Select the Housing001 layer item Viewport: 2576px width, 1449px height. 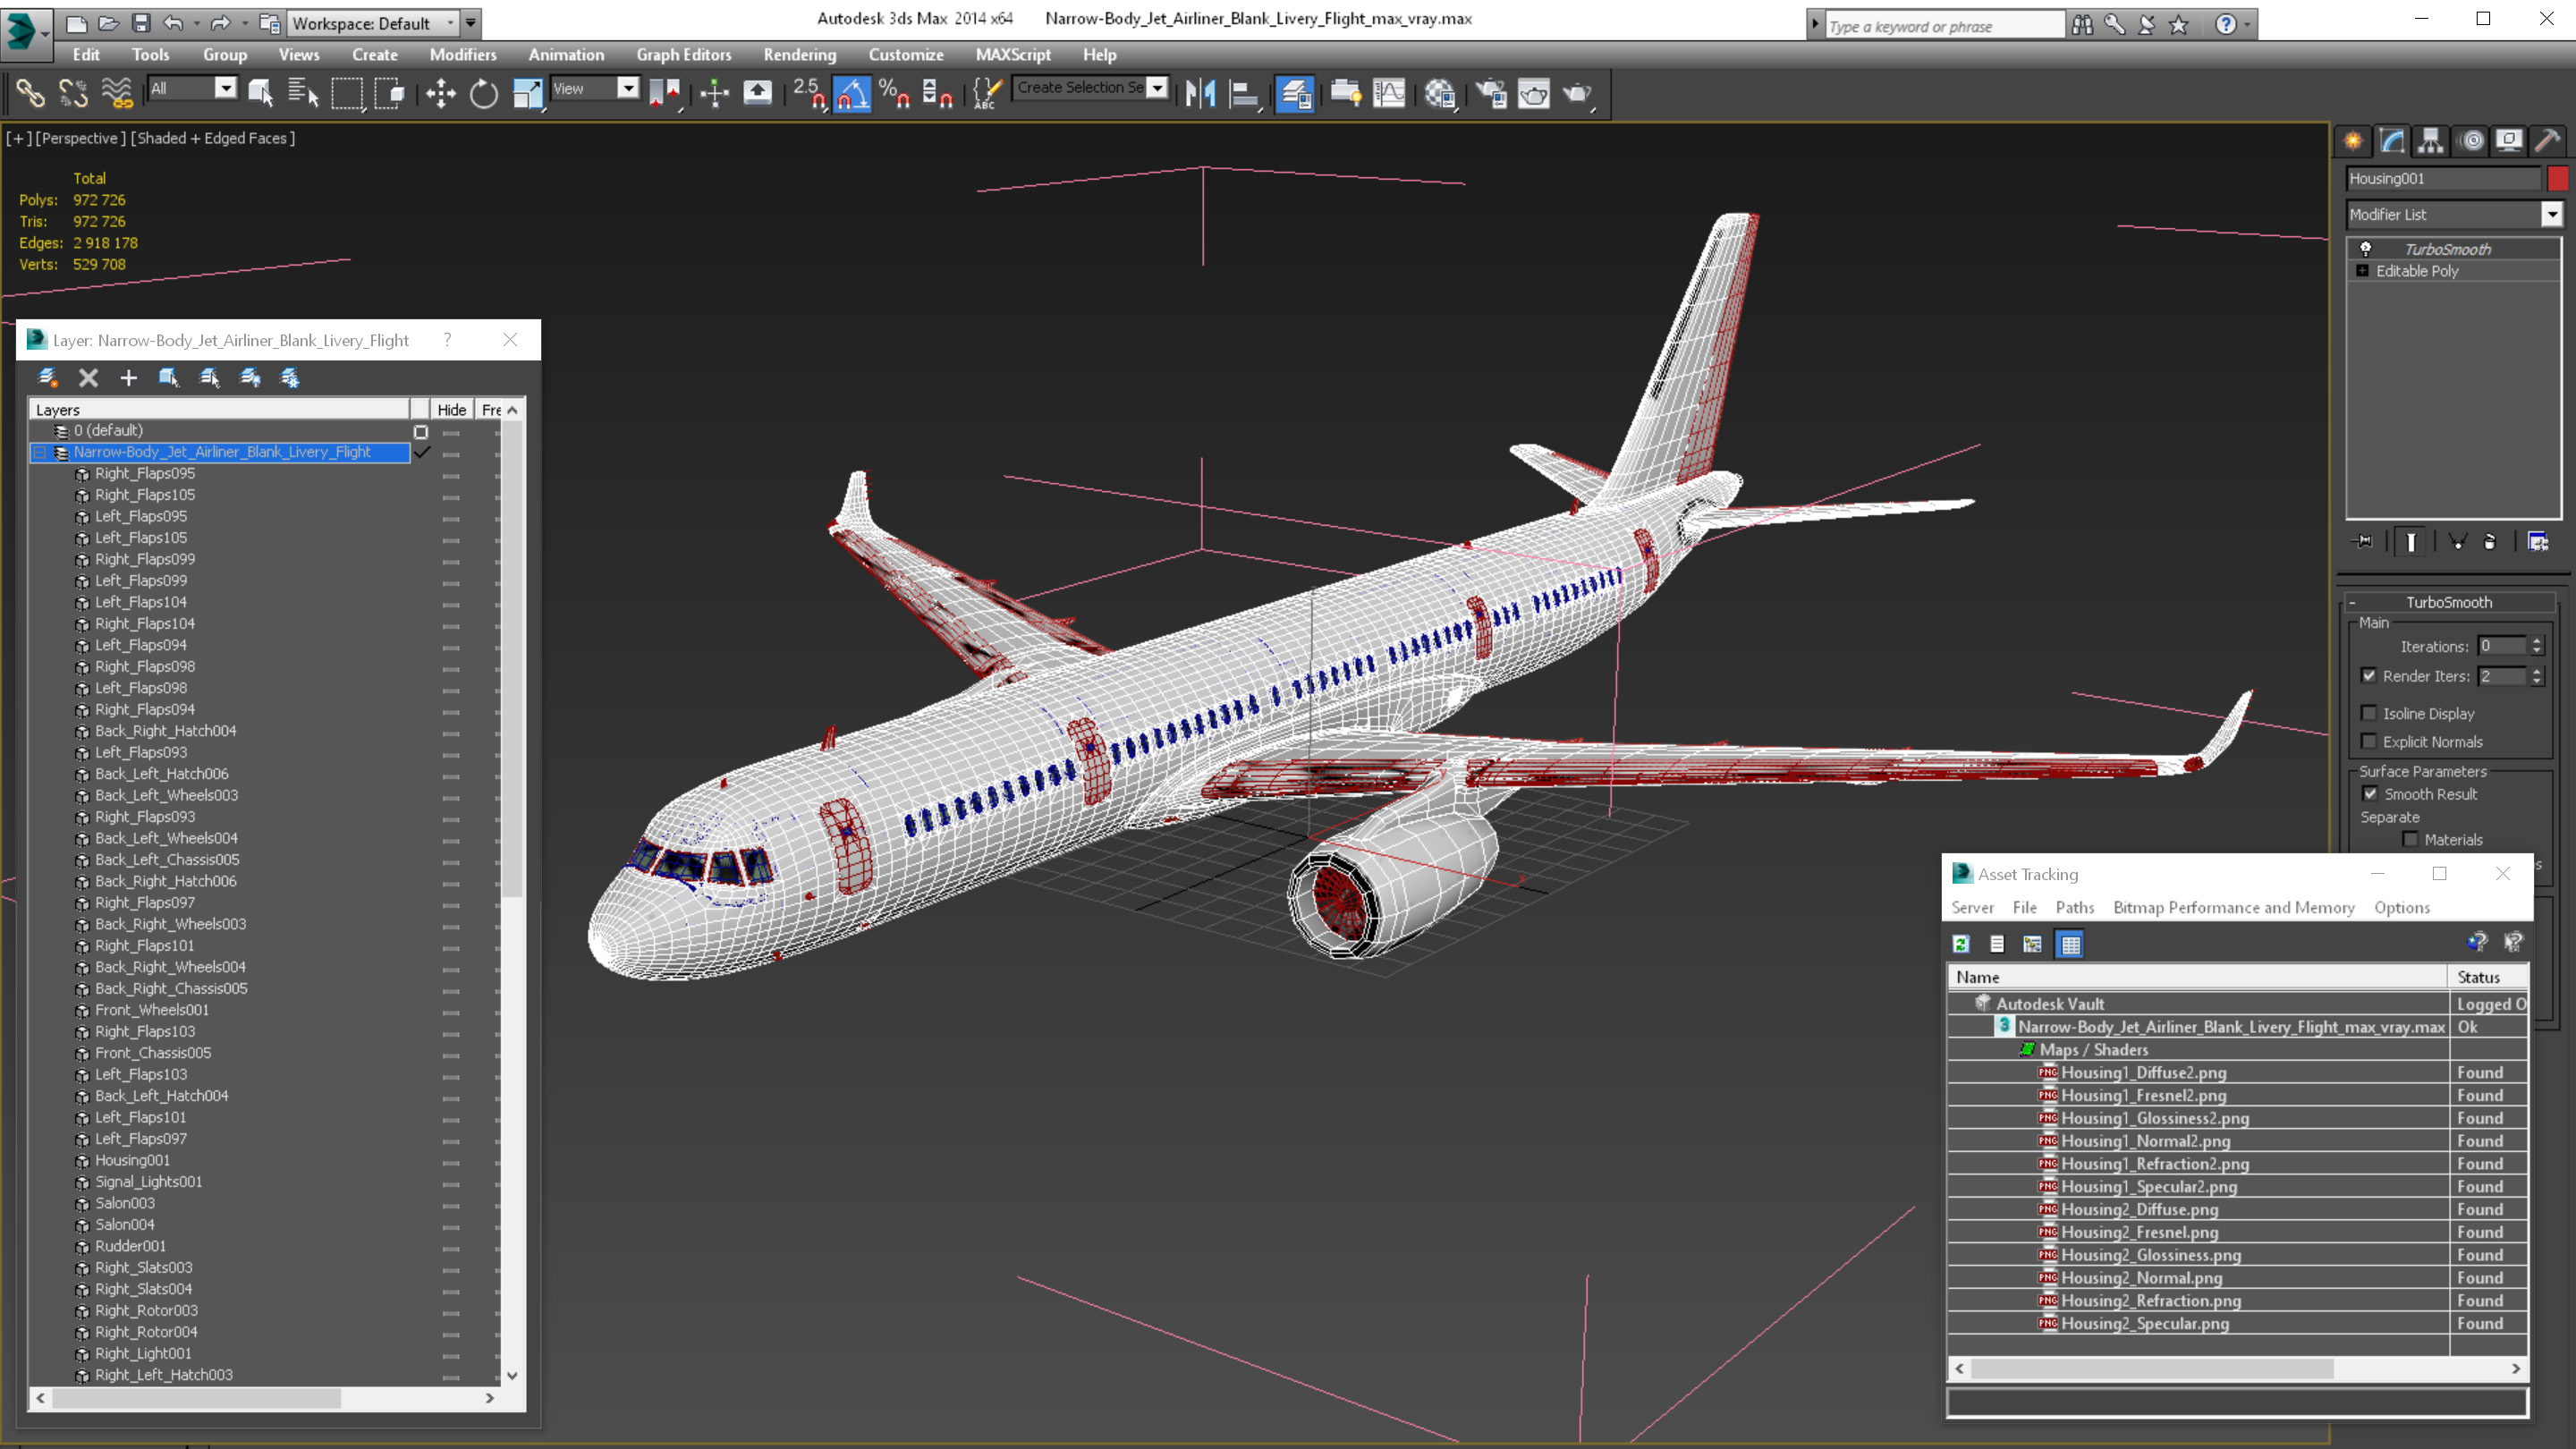click(x=132, y=1160)
